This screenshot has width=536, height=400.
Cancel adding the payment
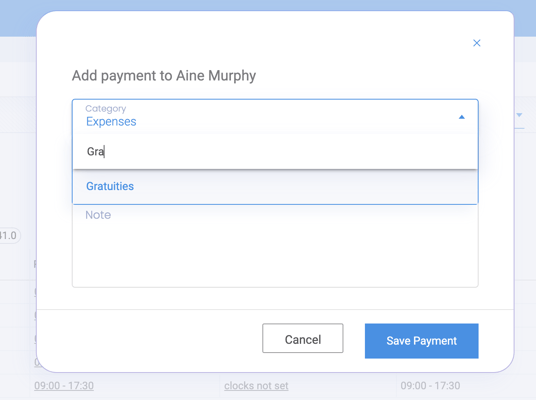point(303,338)
